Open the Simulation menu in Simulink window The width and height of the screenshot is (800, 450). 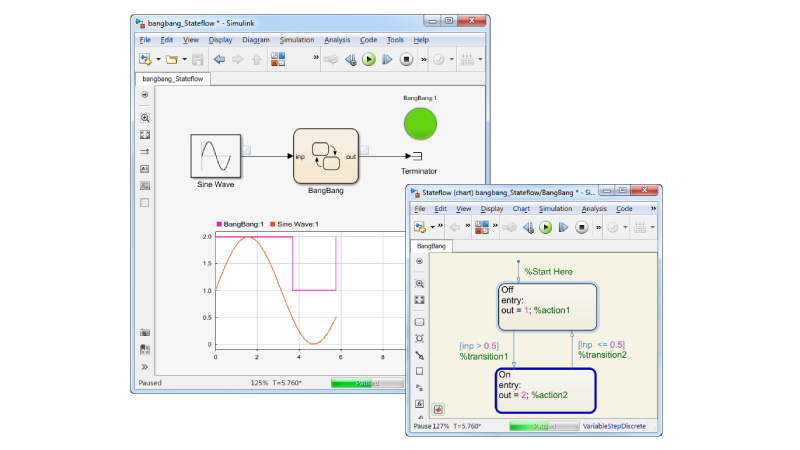pos(296,40)
